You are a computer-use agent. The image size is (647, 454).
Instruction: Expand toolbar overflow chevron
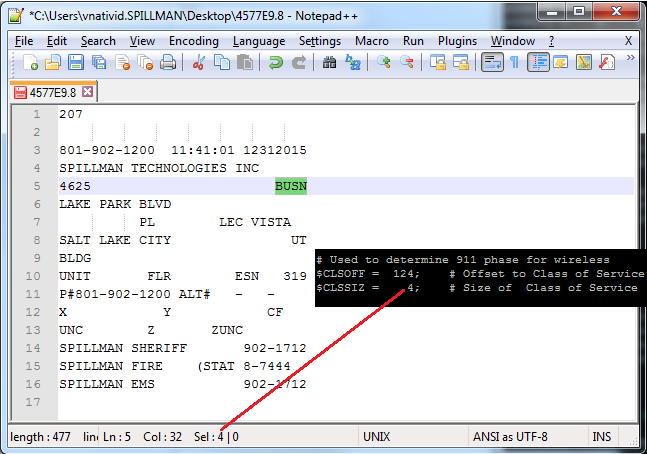tap(630, 58)
